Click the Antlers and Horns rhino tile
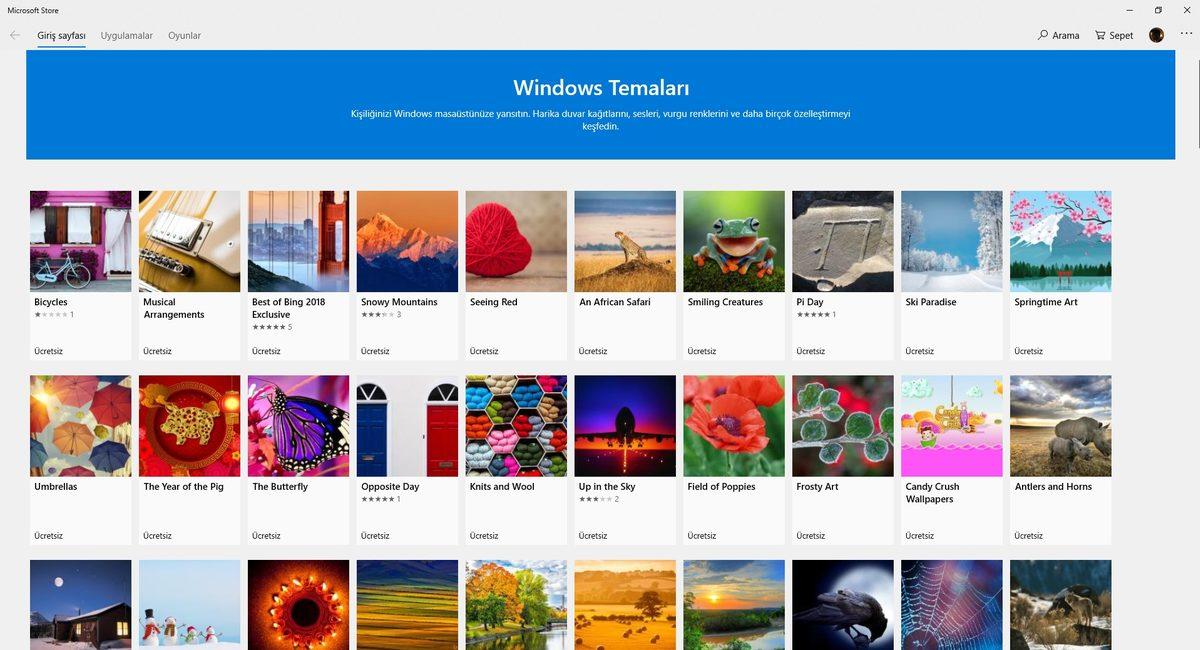Viewport: 1200px width, 650px height. (1060, 425)
